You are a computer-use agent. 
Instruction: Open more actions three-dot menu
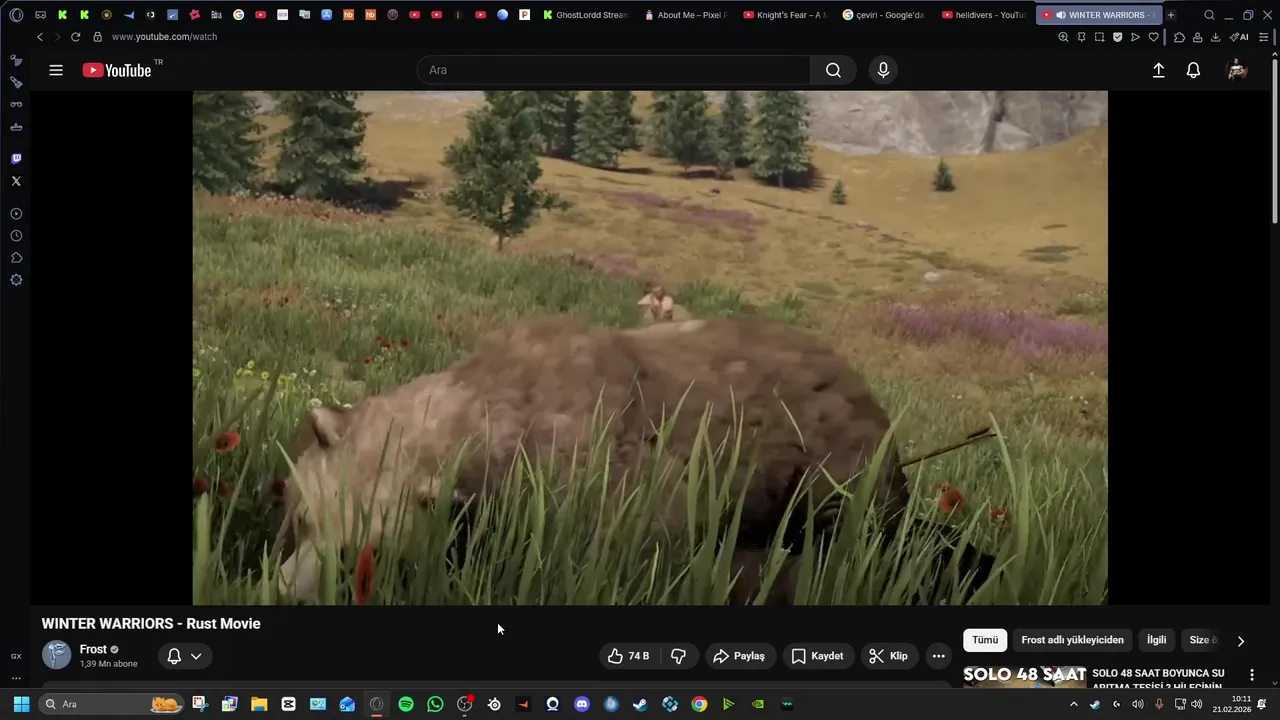[x=938, y=656]
